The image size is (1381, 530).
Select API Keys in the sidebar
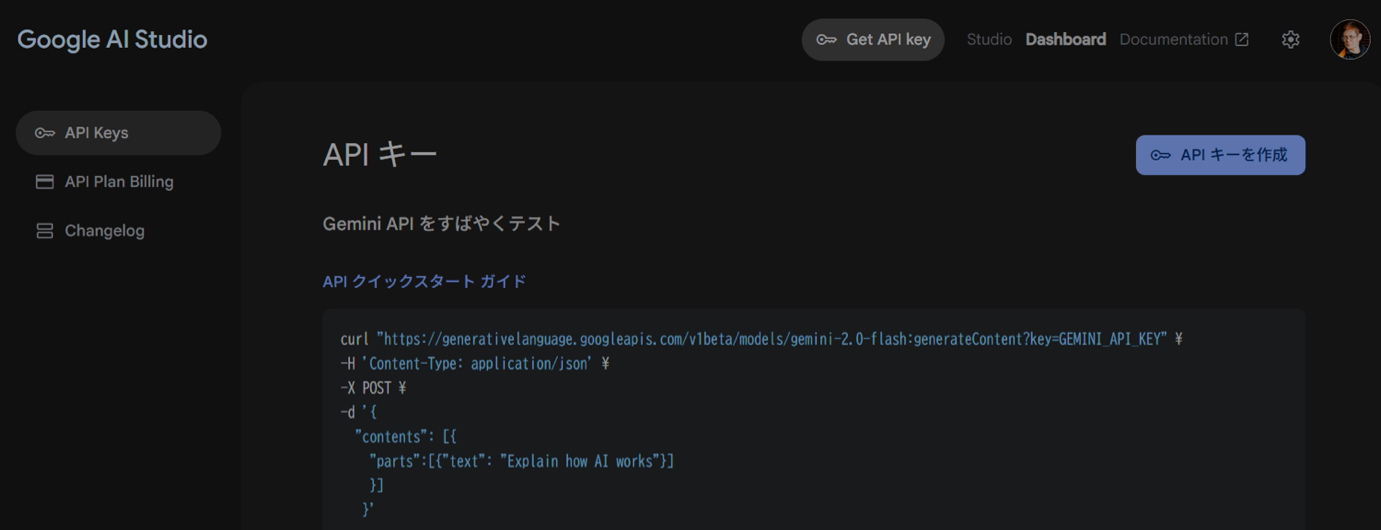pos(97,133)
